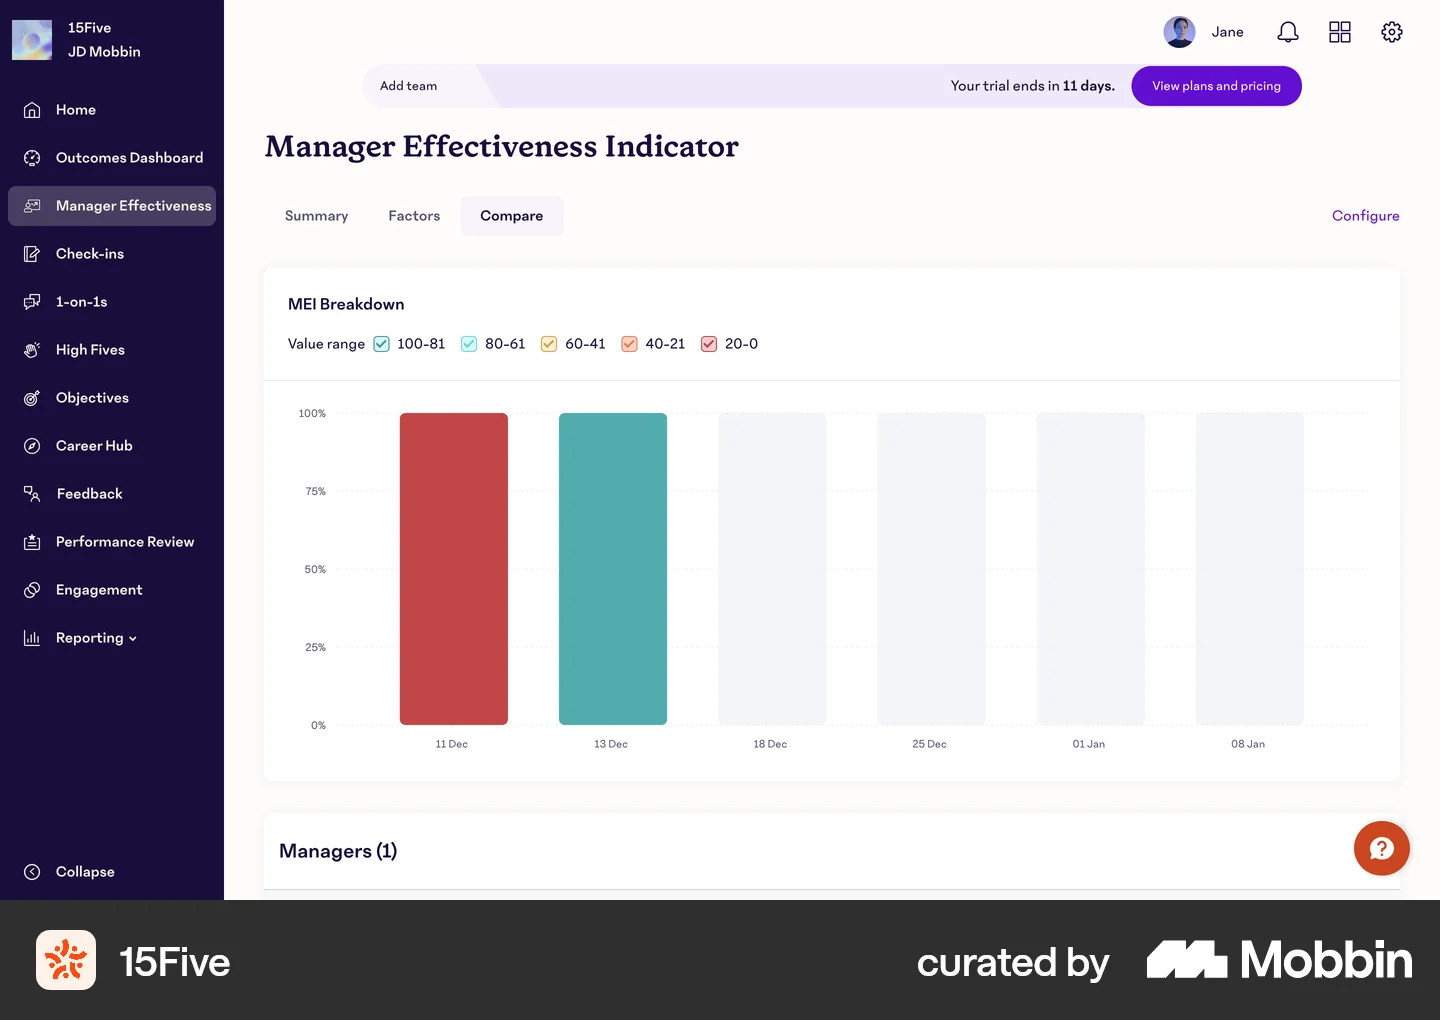This screenshot has width=1440, height=1020.
Task: Click the Performance Review clipboard icon
Action: click(x=32, y=542)
